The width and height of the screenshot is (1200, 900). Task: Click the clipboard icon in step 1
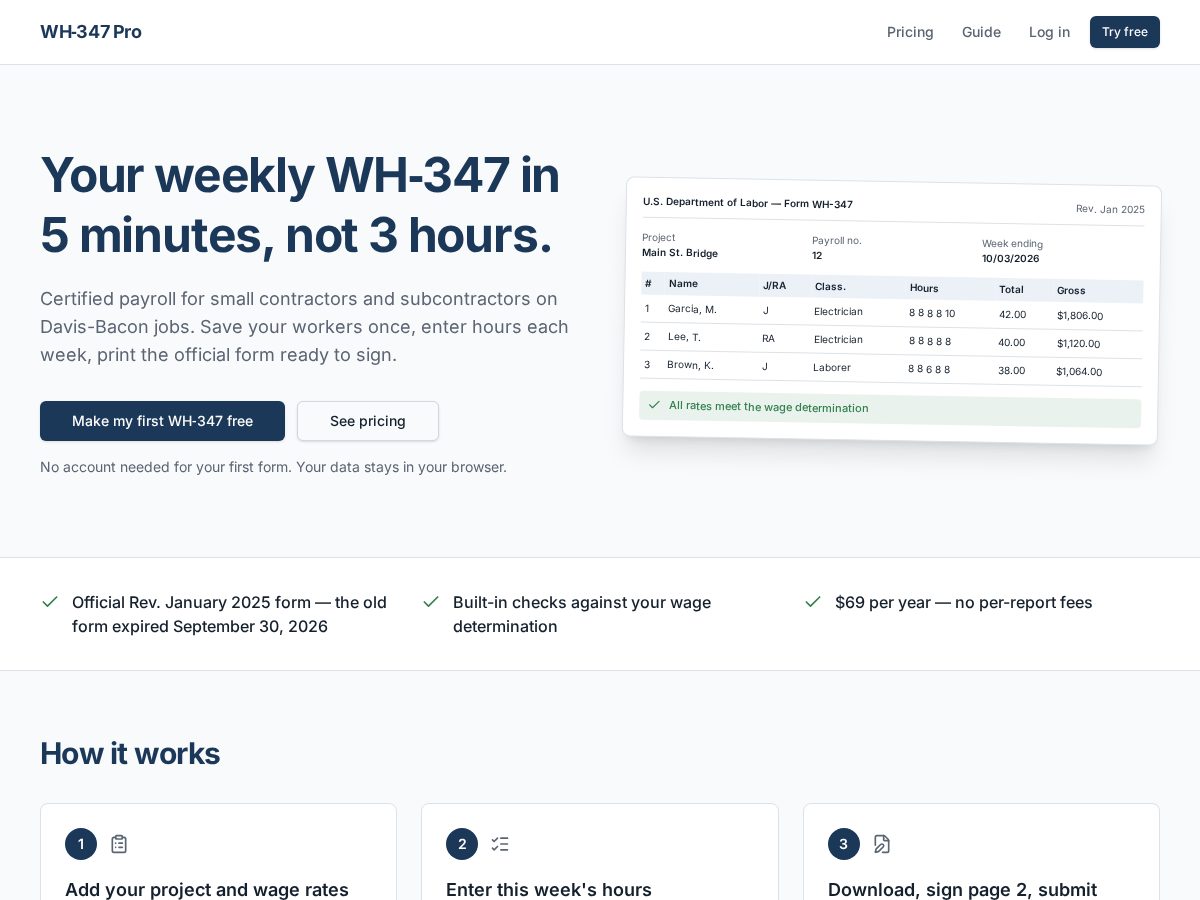pyautogui.click(x=119, y=844)
